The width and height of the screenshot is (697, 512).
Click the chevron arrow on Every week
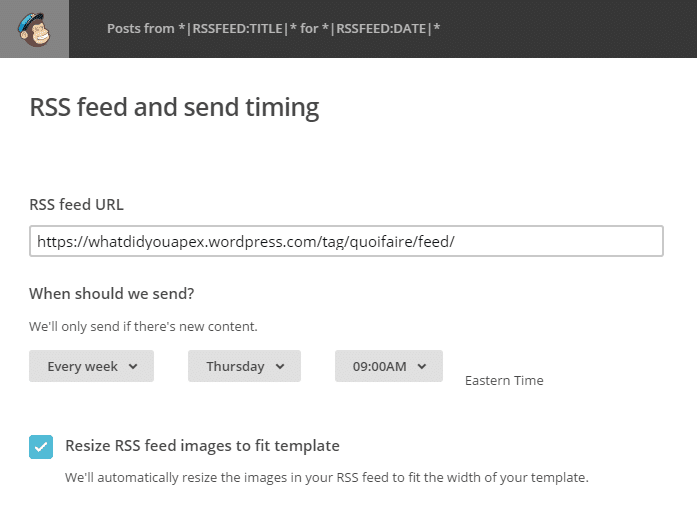tap(133, 367)
